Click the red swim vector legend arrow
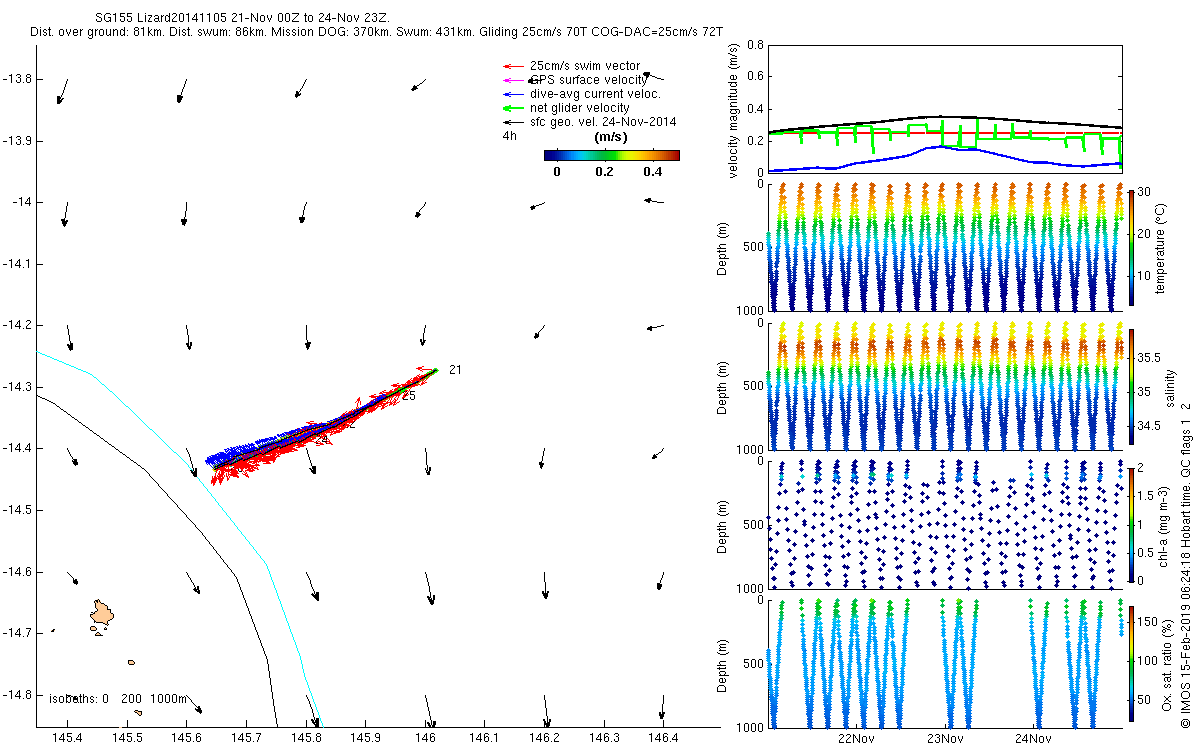This screenshot has width=1200, height=750. (x=513, y=66)
